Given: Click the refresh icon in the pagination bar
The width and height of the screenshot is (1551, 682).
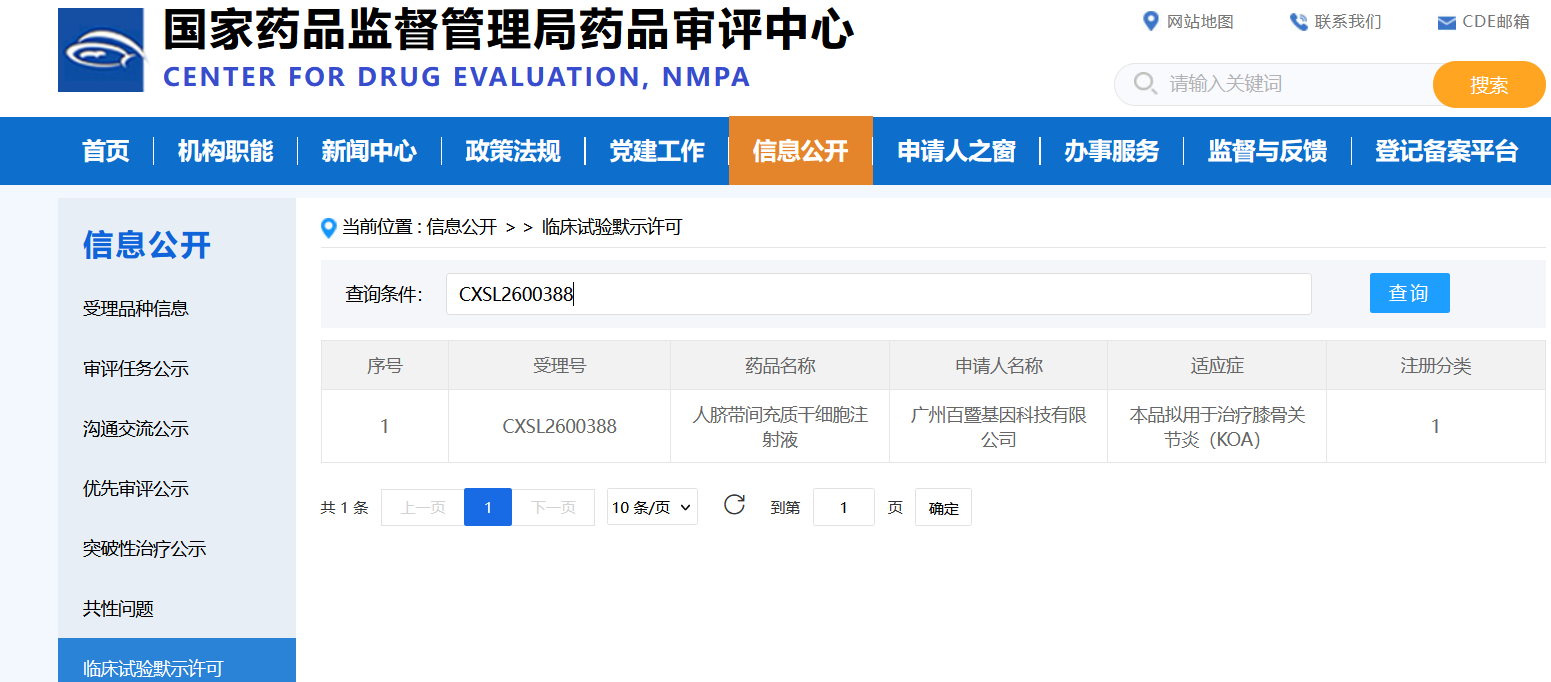Looking at the screenshot, I should click(x=734, y=504).
